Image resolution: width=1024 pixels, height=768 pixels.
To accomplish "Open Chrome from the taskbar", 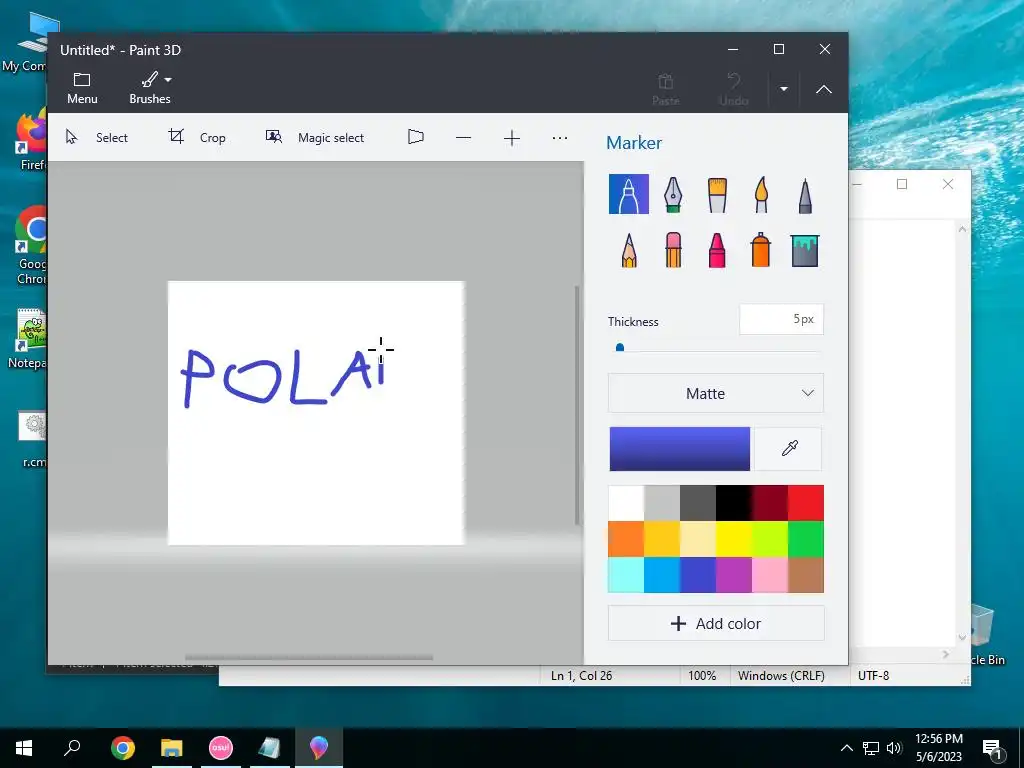I will pos(123,748).
